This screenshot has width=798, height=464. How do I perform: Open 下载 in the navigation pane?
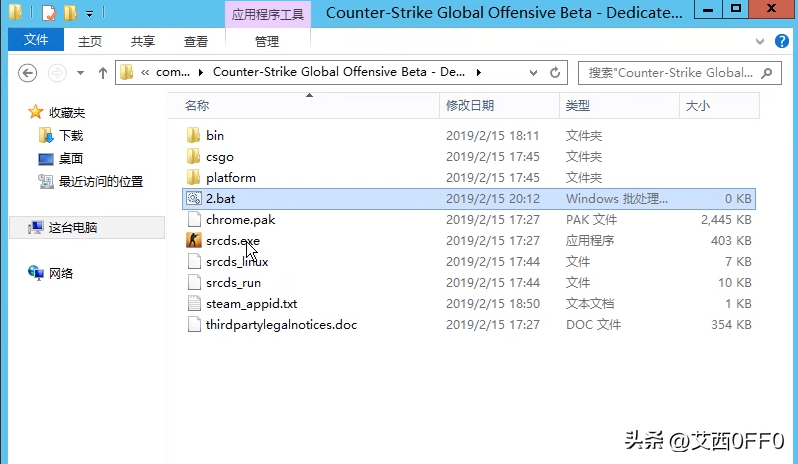(70, 135)
